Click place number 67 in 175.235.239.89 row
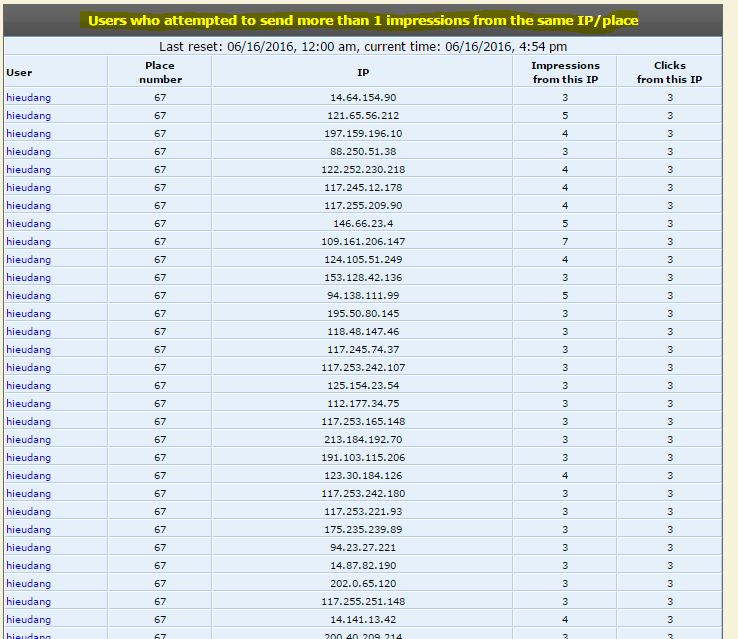Viewport: 738px width, 639px height. point(160,529)
